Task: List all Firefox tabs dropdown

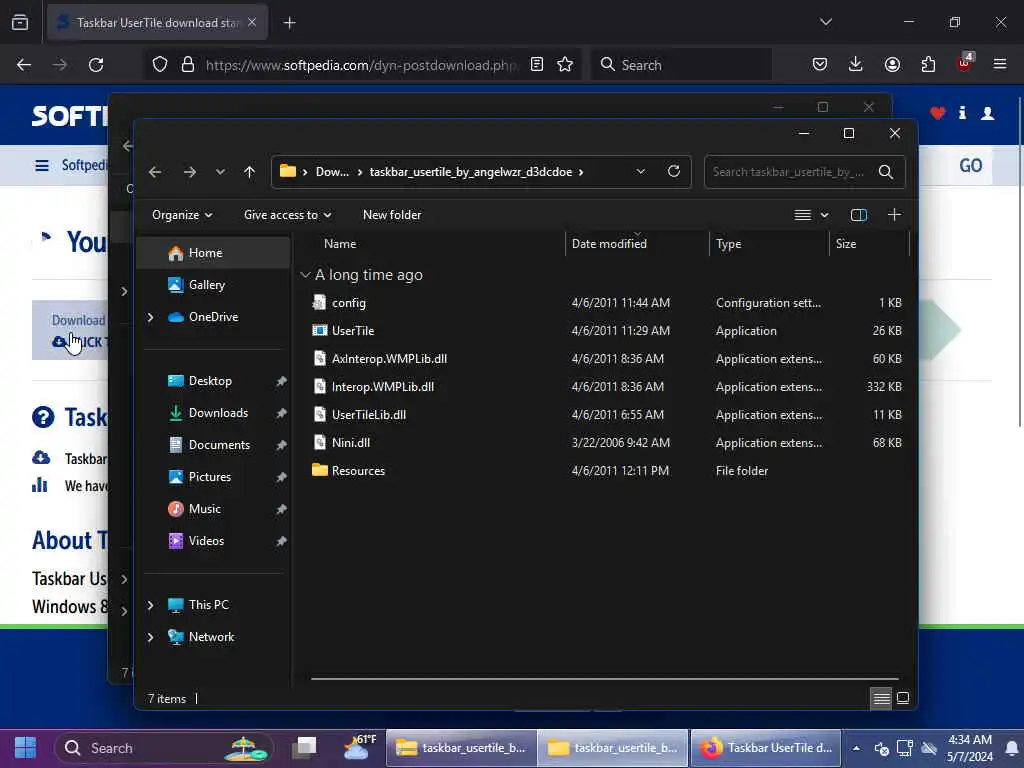Action: click(825, 22)
